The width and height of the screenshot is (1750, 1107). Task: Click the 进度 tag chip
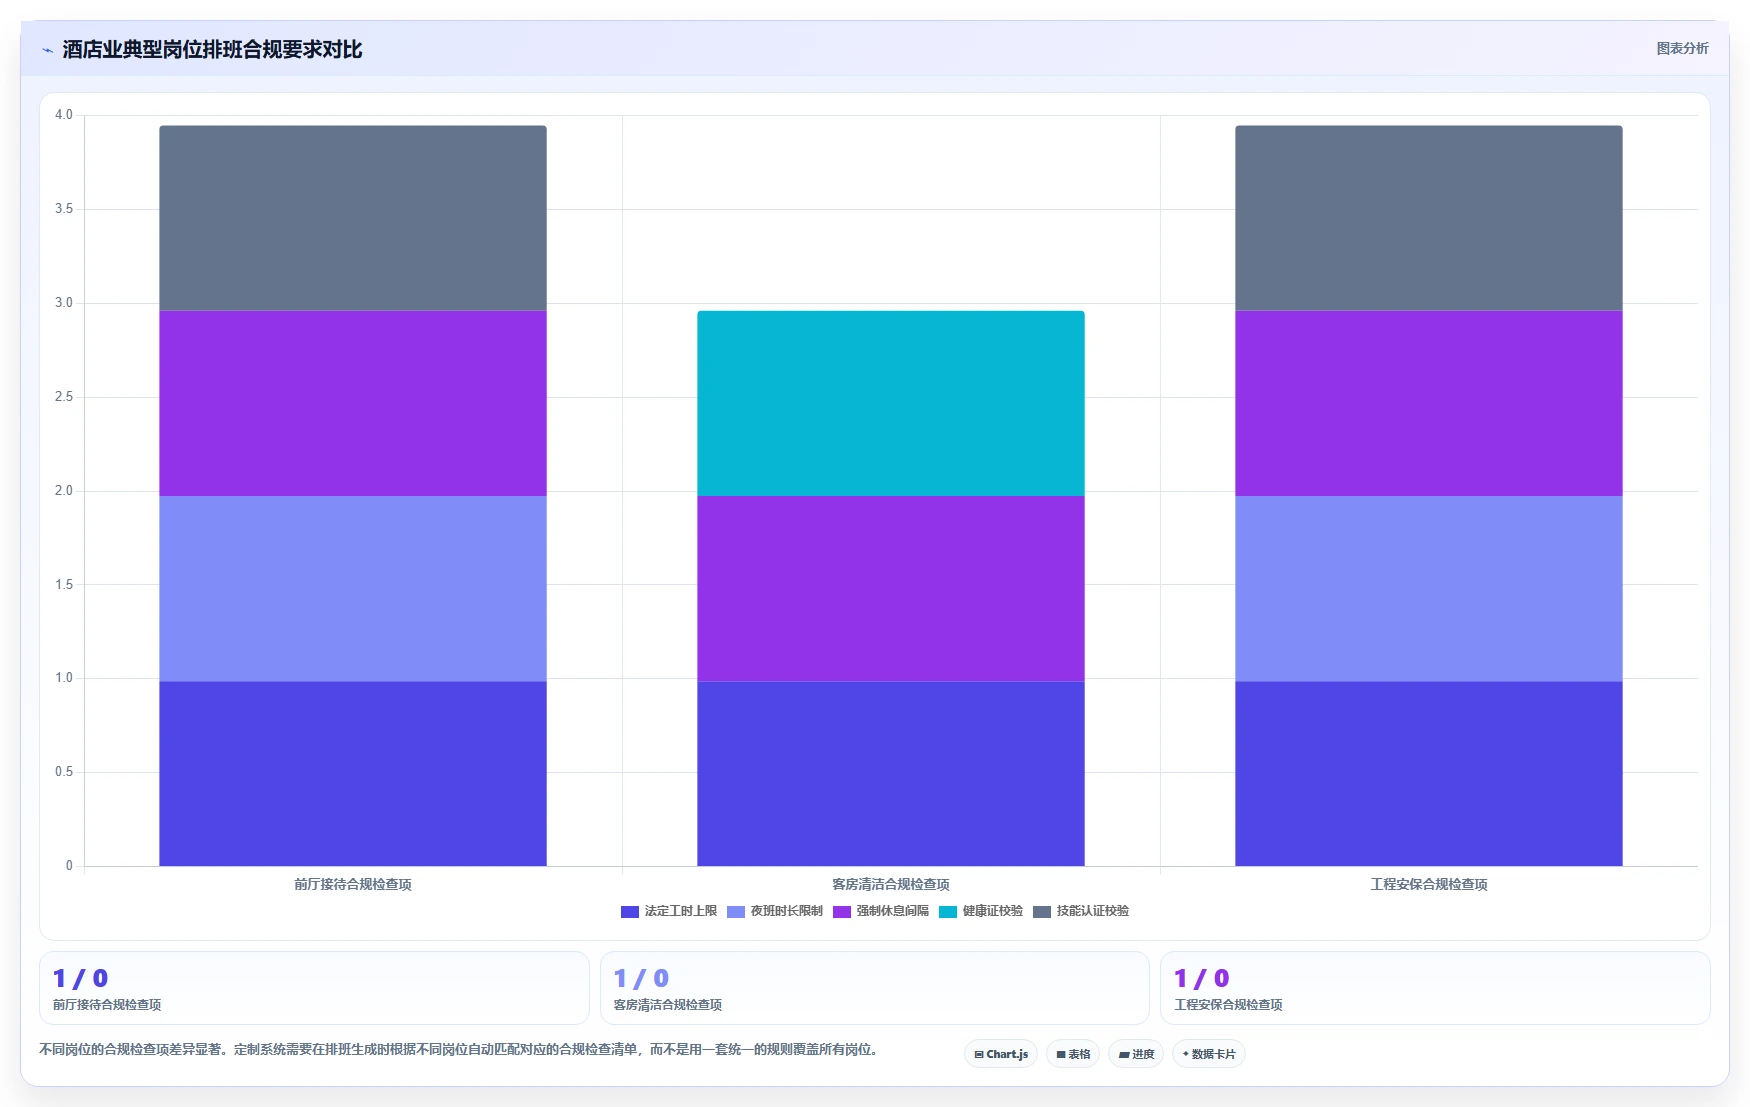point(1136,1054)
